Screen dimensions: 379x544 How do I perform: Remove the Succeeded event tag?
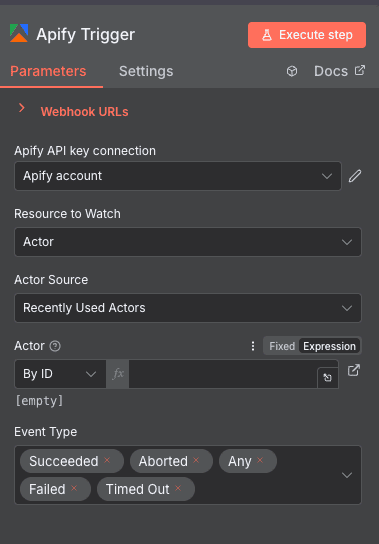click(107, 460)
